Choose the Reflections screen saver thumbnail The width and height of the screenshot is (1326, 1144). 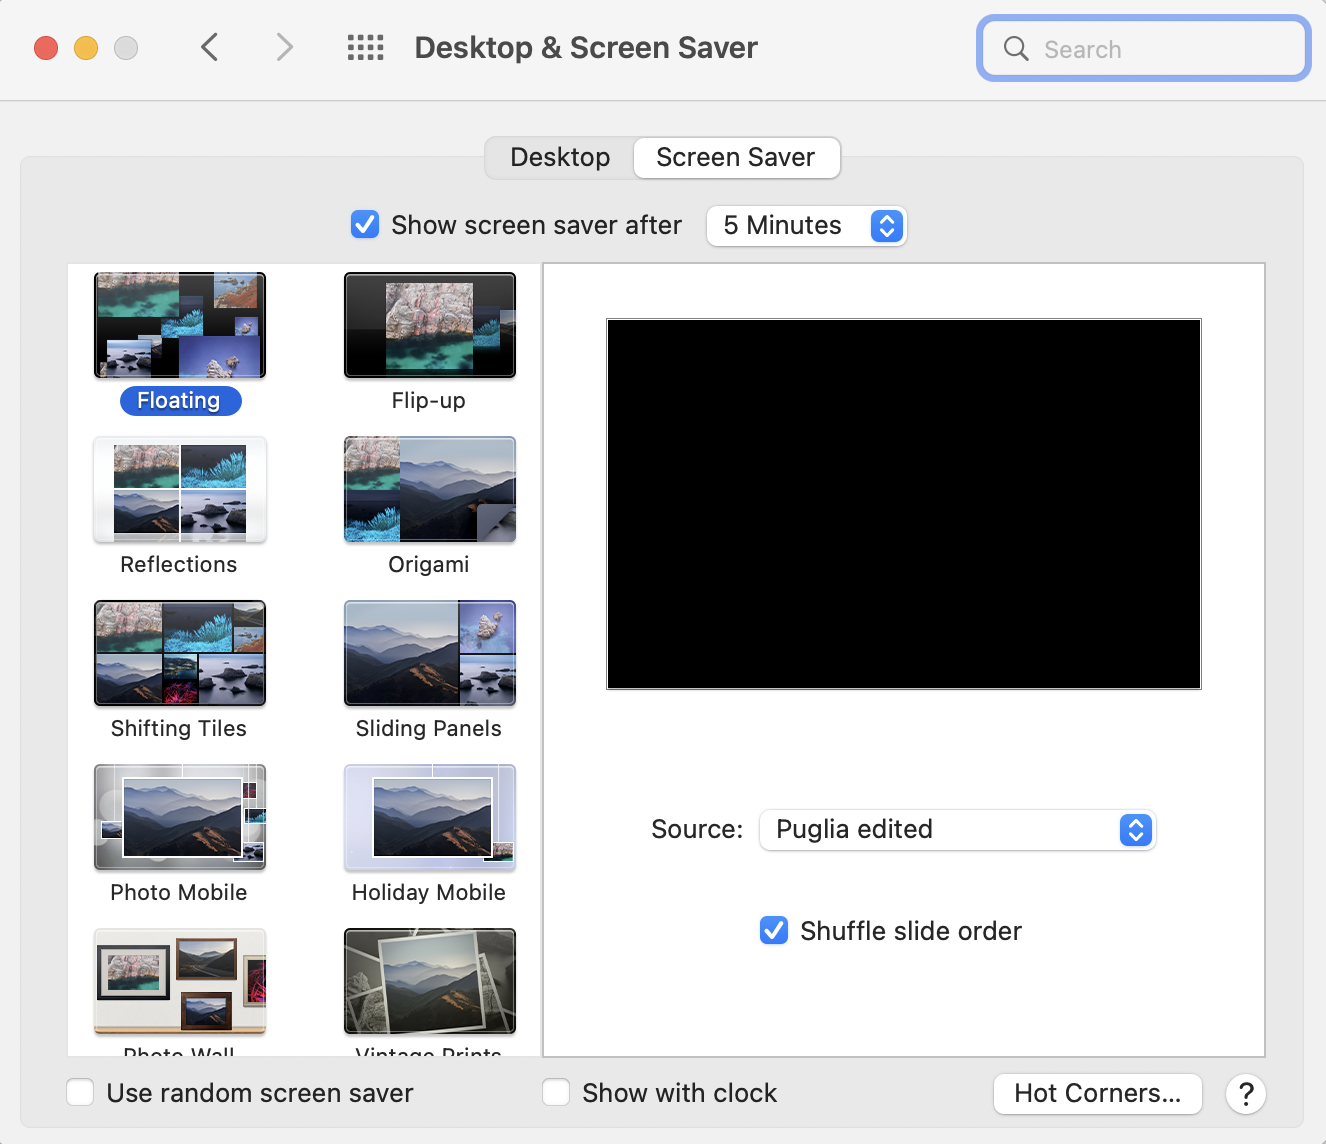(x=180, y=489)
